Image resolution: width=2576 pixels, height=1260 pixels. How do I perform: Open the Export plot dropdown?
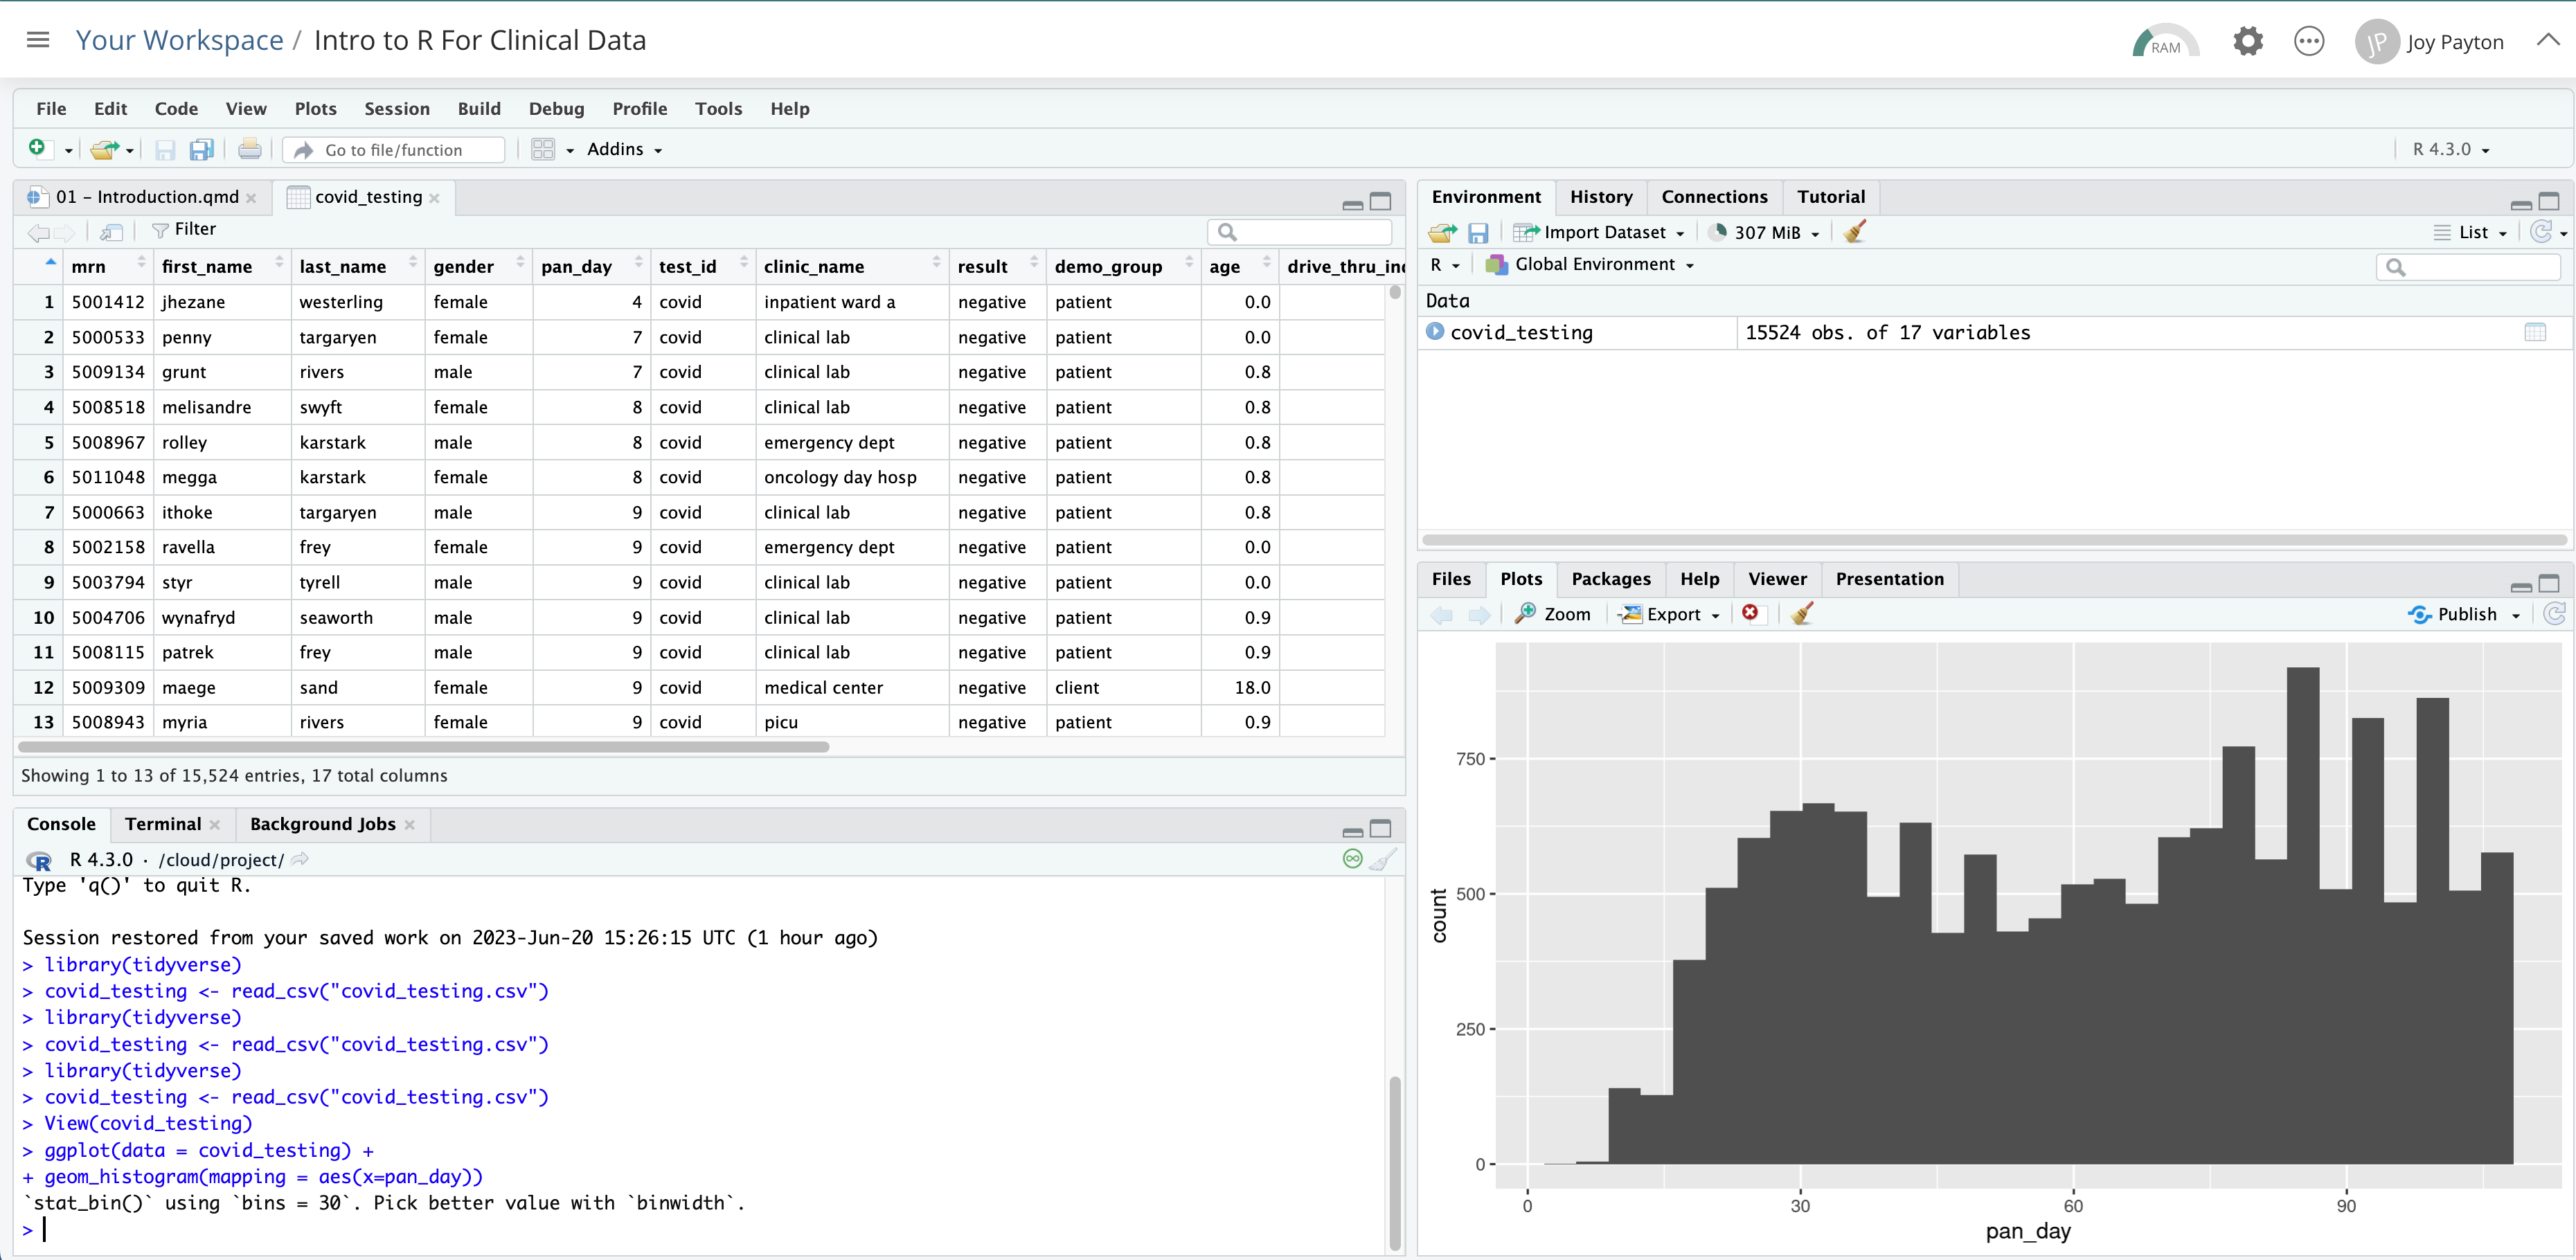click(x=1672, y=614)
